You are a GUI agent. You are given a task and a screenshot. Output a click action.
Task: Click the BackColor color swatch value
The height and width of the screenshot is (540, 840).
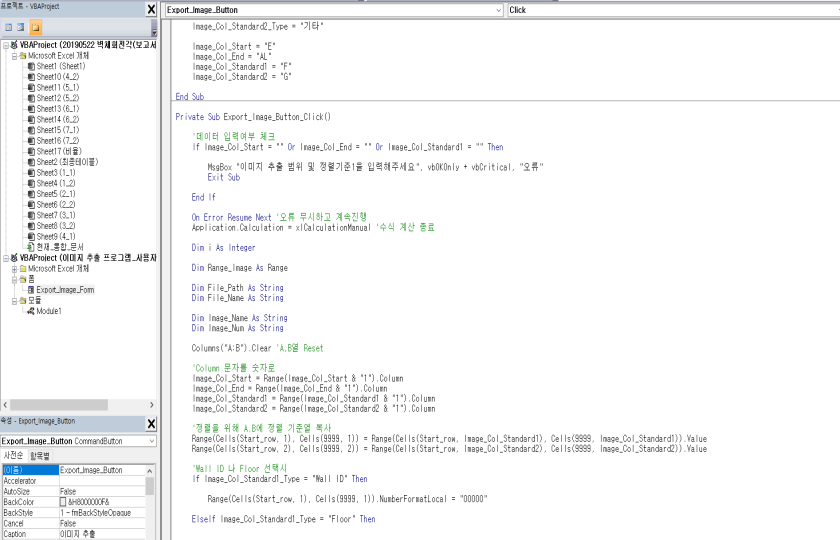click(x=64, y=502)
